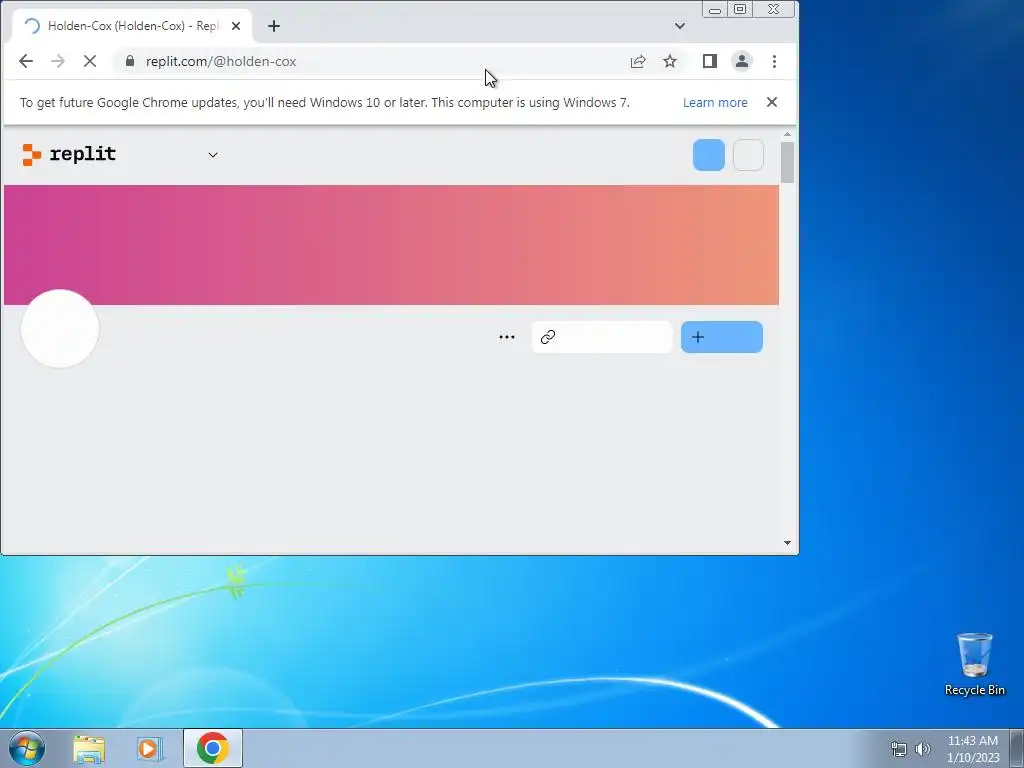Click the Replit logo
This screenshot has width=1024, height=768.
tap(69, 155)
